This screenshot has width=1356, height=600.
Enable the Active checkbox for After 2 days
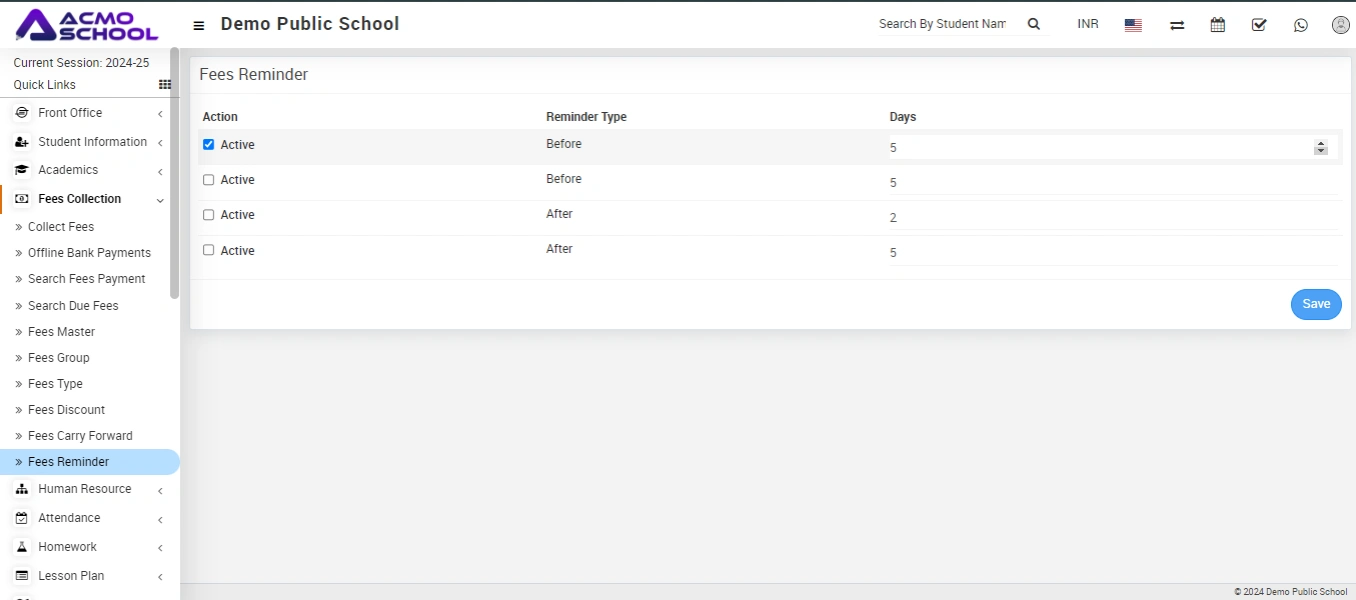209,215
